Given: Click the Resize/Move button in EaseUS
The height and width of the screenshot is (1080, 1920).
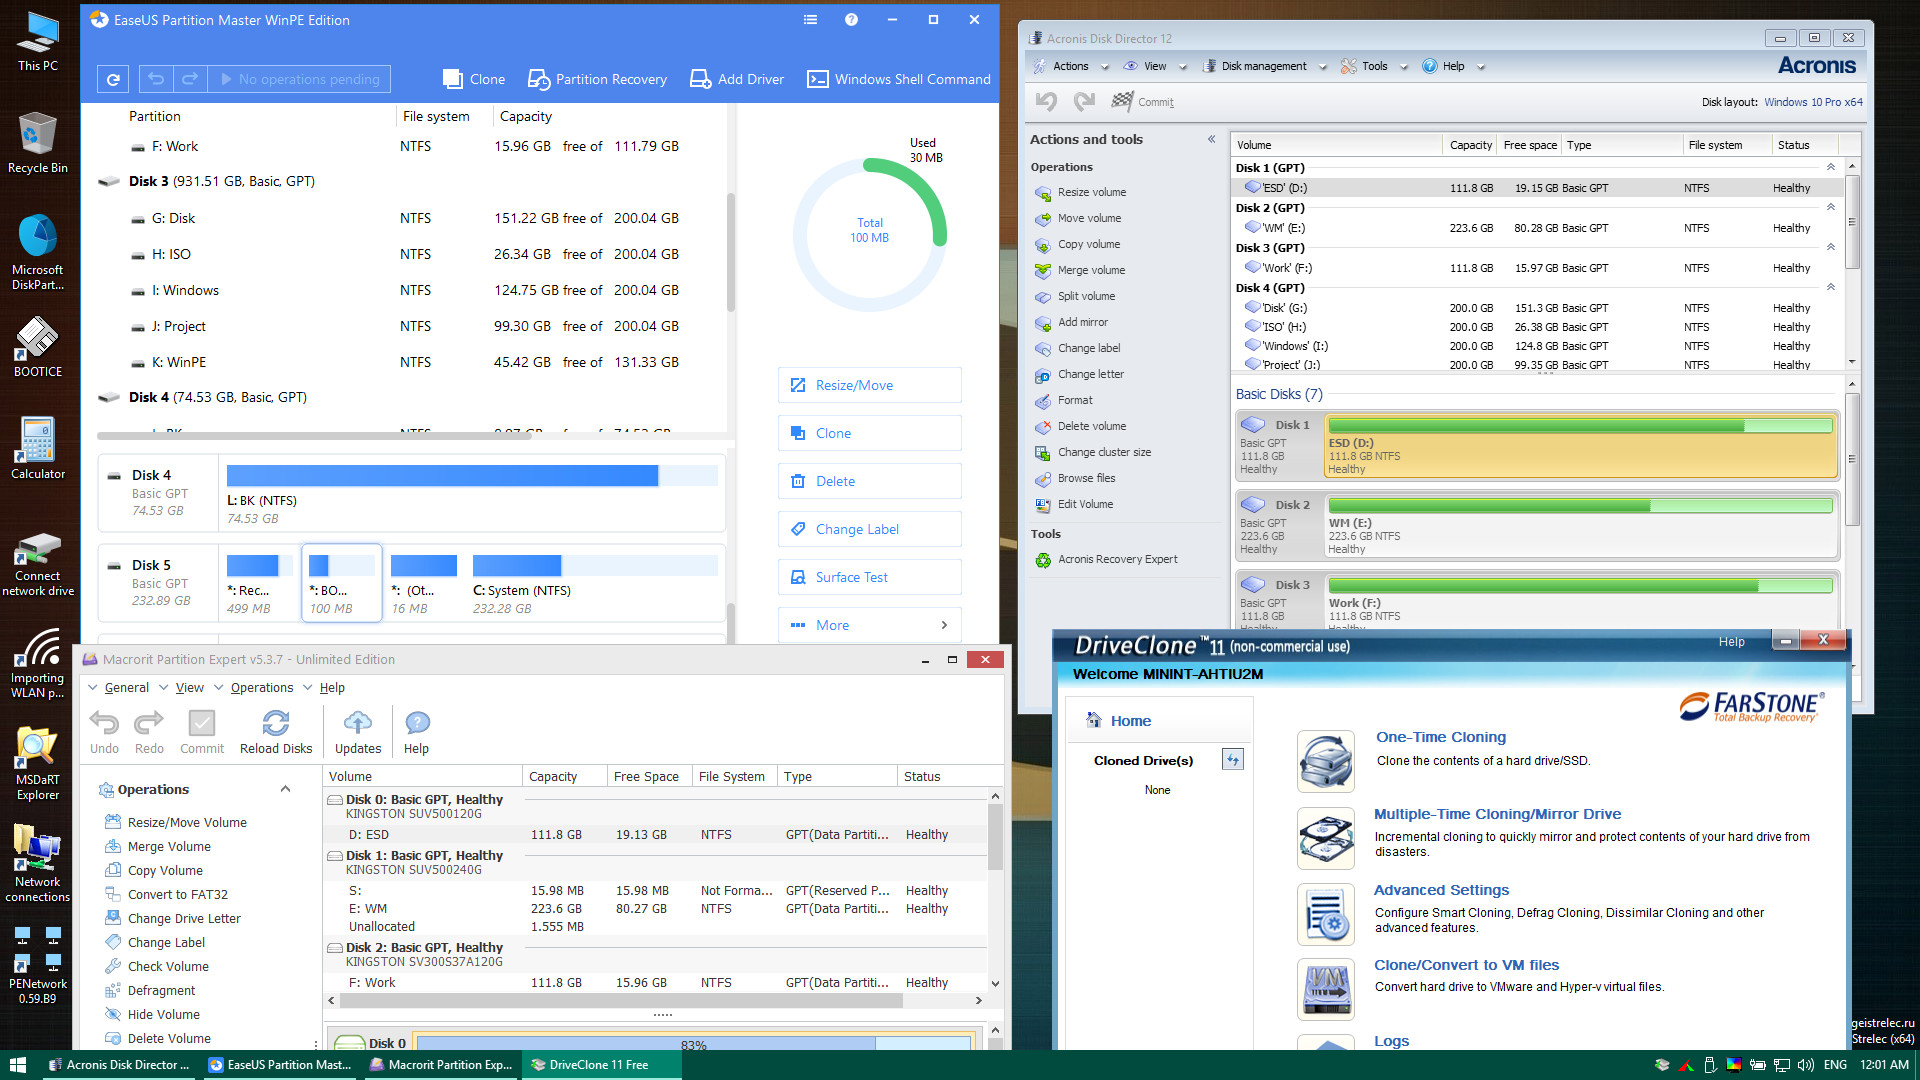Looking at the screenshot, I should [x=869, y=385].
